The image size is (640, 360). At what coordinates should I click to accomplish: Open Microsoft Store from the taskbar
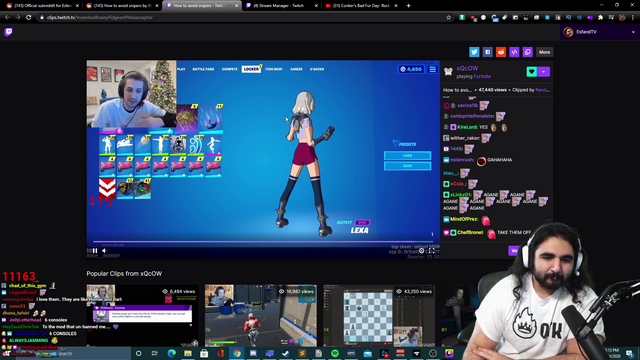(x=204, y=353)
